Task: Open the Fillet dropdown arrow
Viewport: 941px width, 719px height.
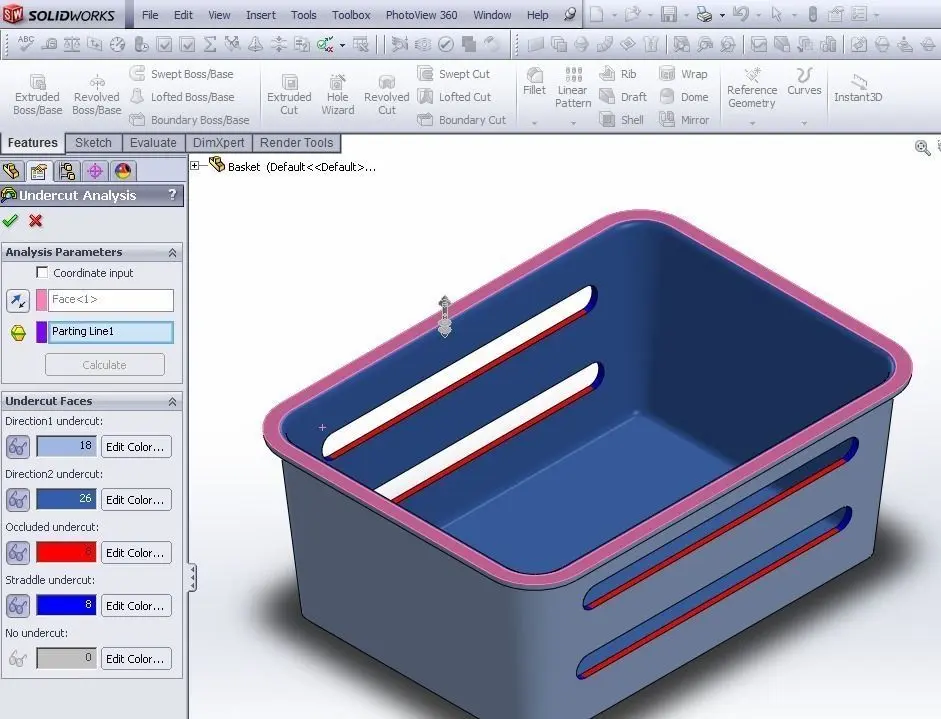Action: (x=534, y=123)
